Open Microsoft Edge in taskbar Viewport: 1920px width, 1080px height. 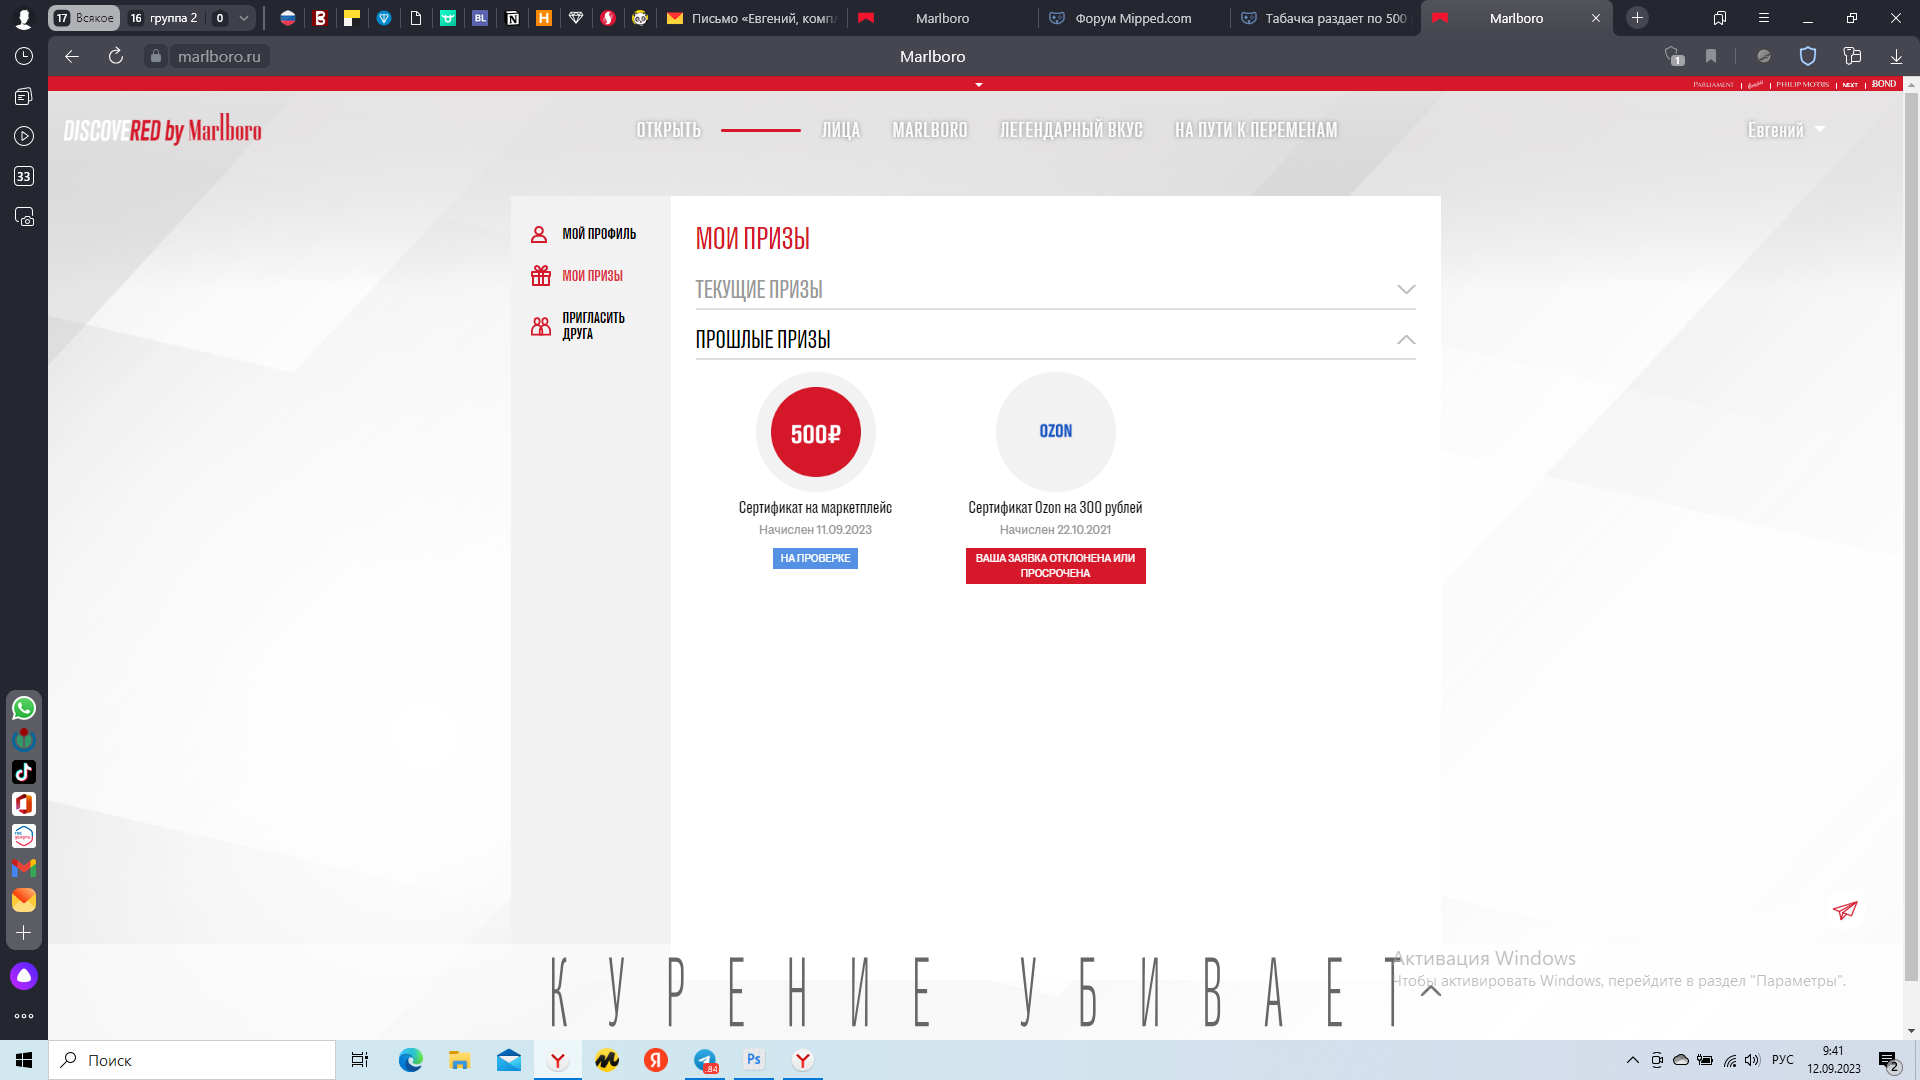click(411, 1060)
